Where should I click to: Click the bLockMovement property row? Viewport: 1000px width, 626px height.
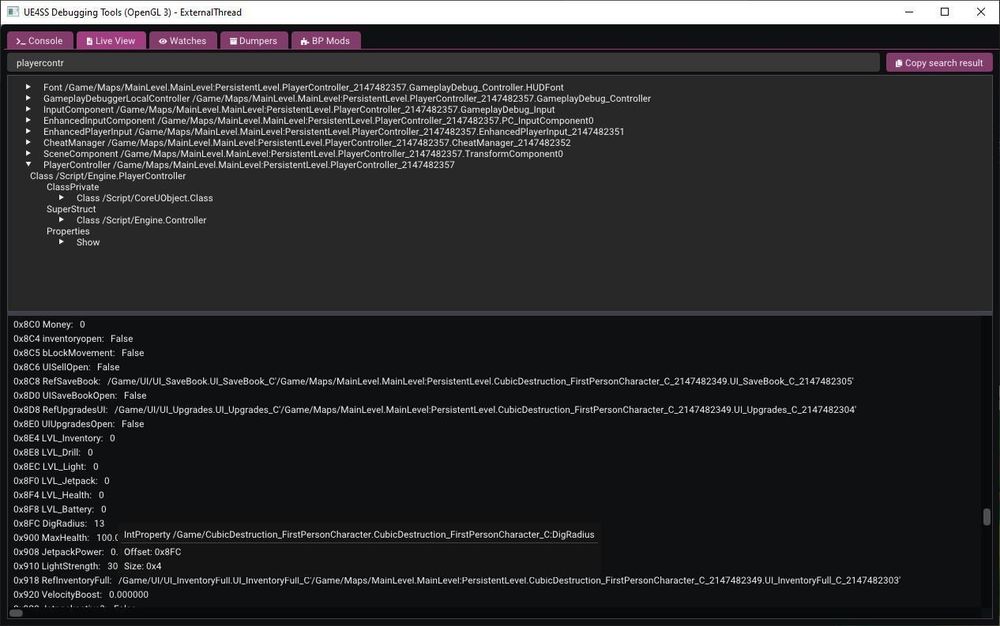click(78, 353)
